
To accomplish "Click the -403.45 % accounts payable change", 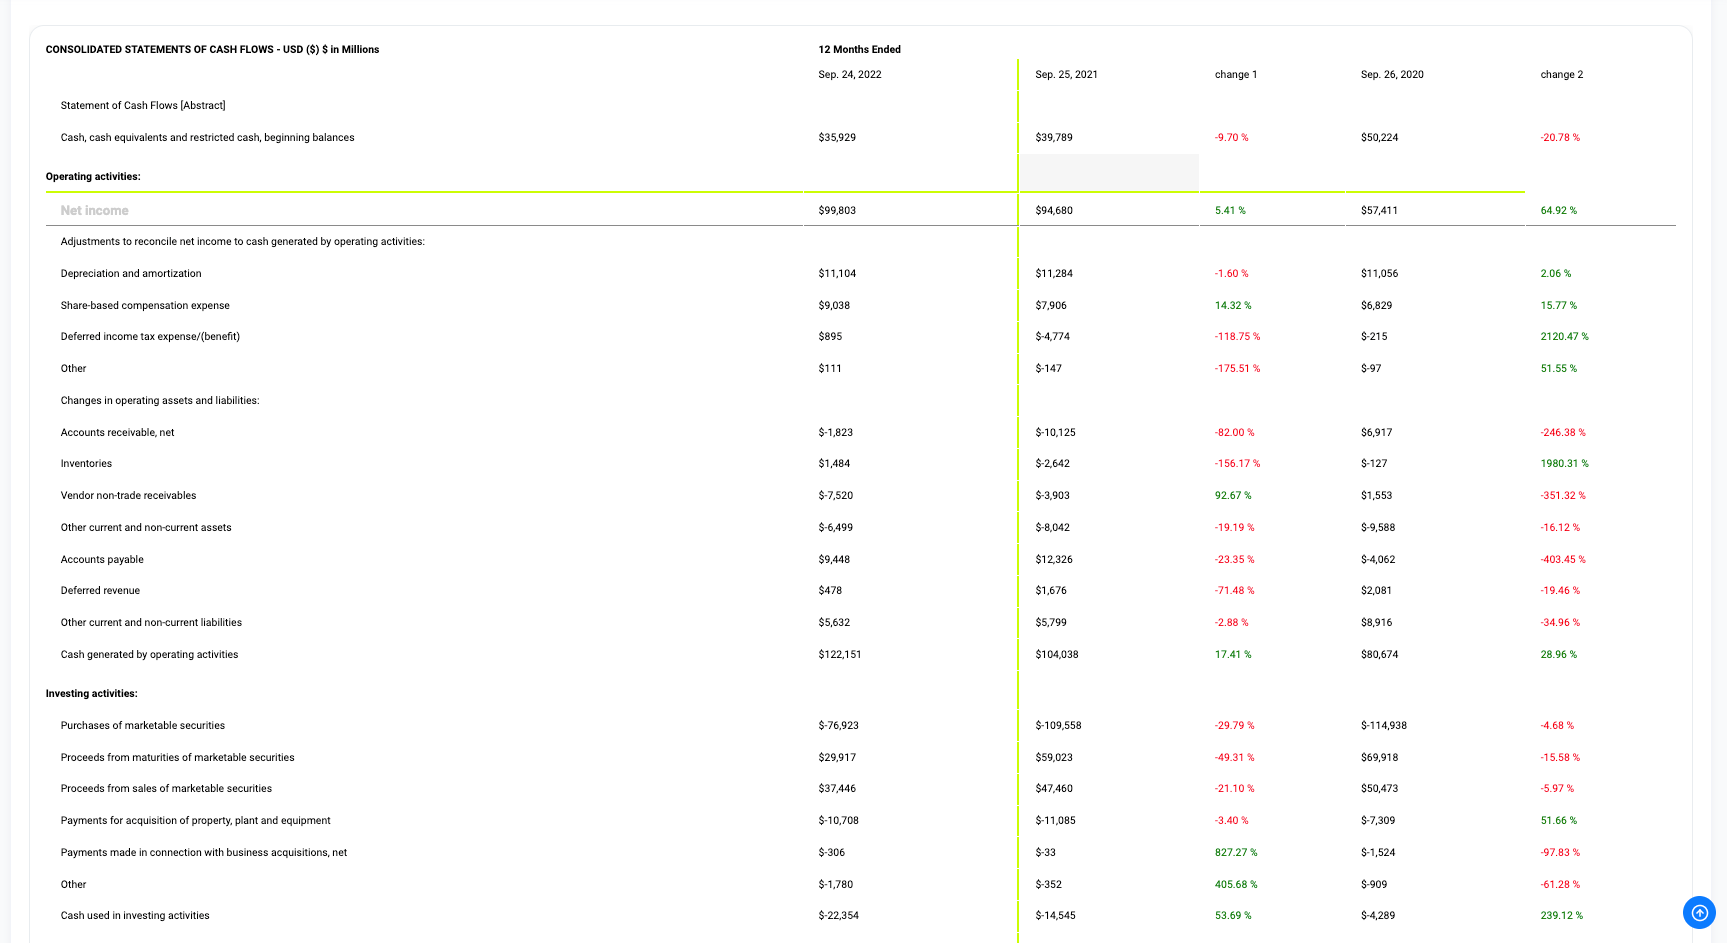I will click(1562, 559).
